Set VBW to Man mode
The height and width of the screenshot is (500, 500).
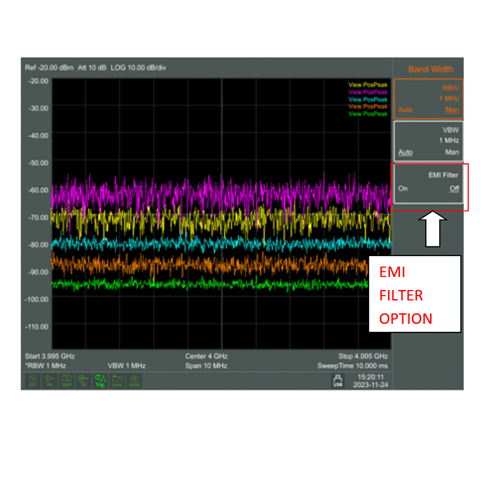coord(452,152)
